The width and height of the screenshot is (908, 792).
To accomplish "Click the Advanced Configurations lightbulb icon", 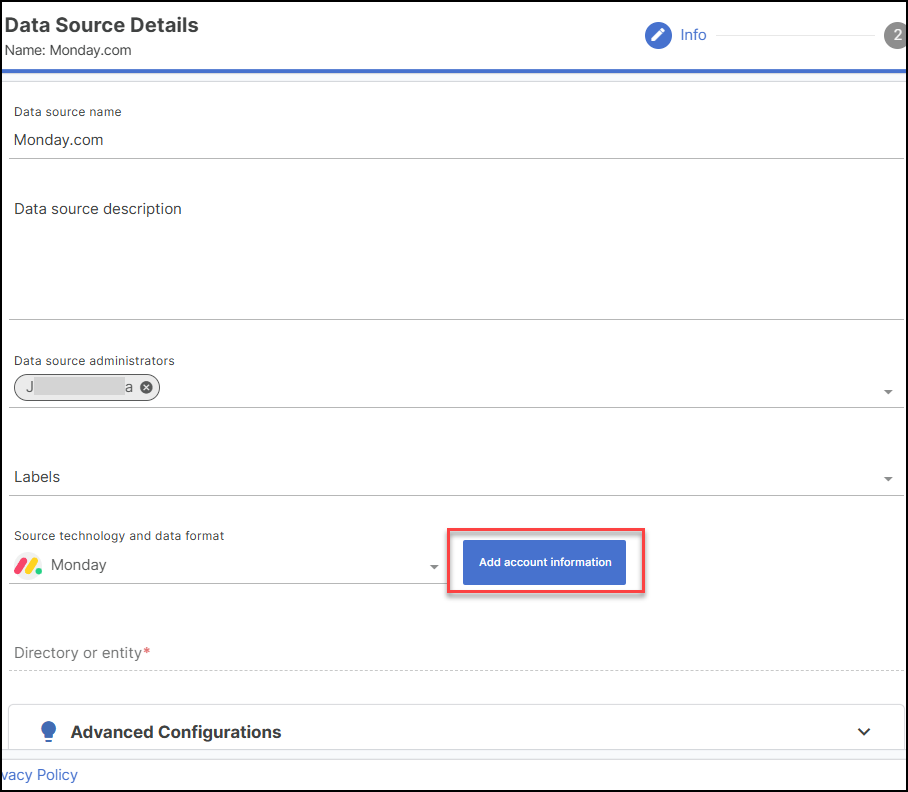I will click(48, 732).
